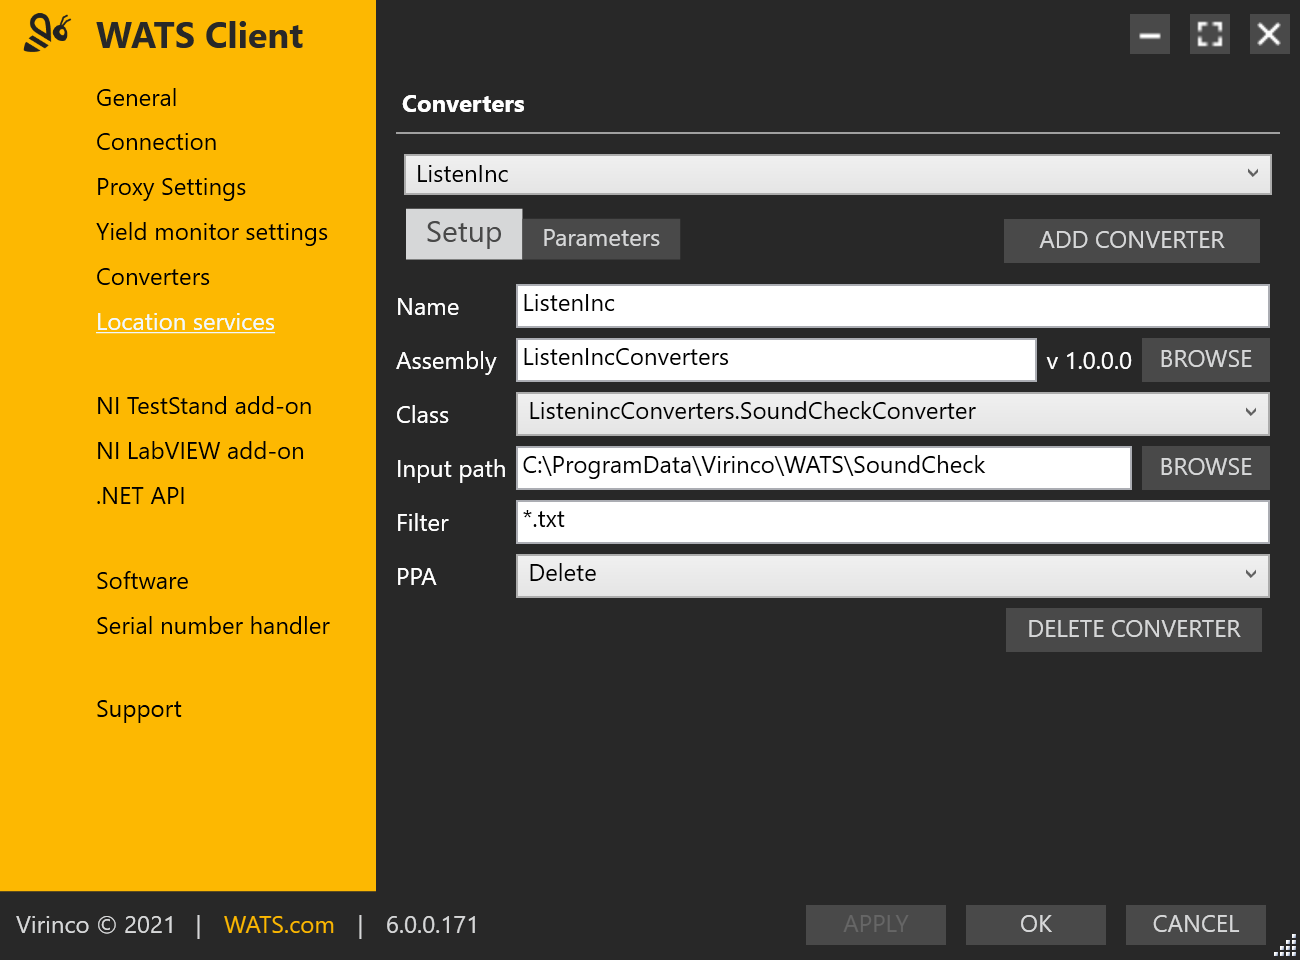Select NI TestStand add-on

click(x=204, y=406)
